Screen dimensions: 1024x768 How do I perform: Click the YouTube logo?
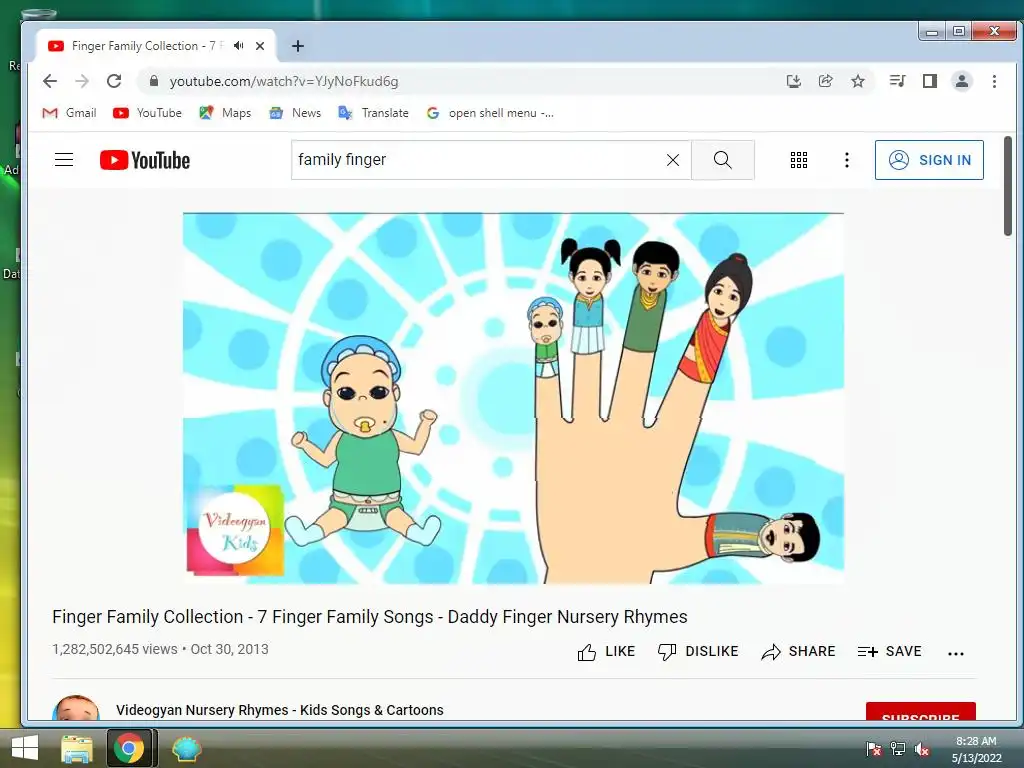145,160
